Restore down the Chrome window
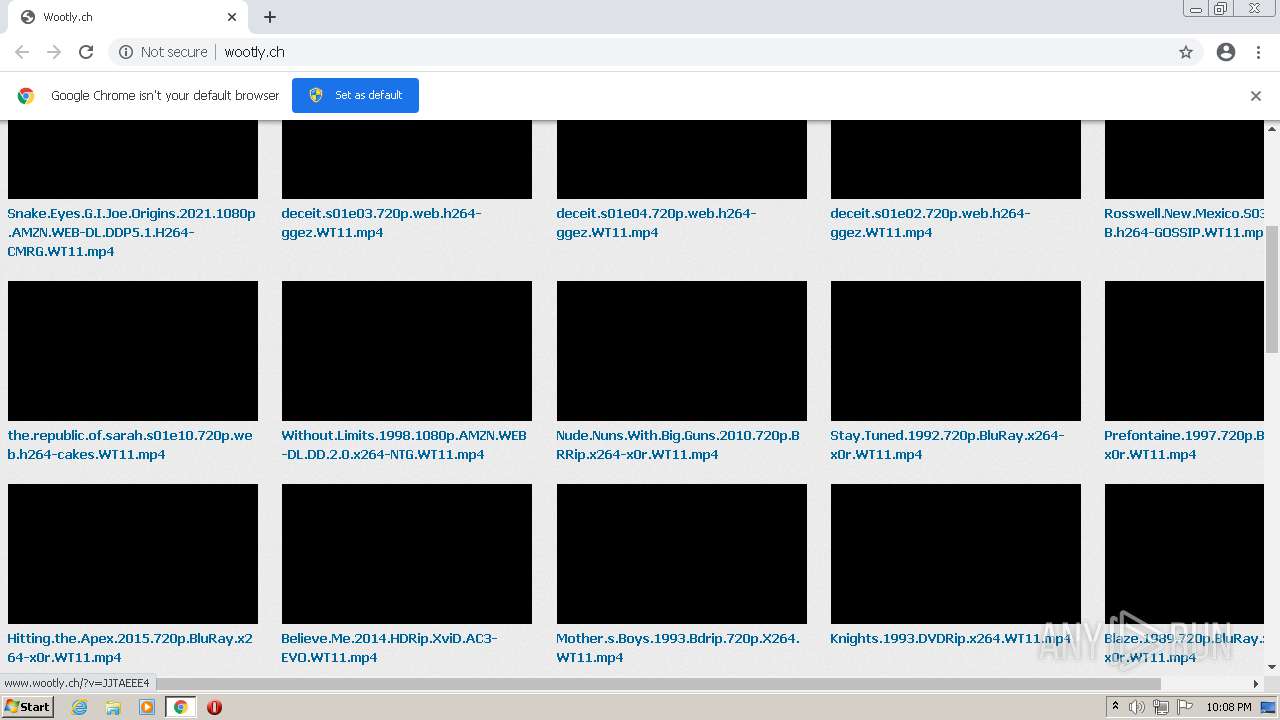Image resolution: width=1280 pixels, height=720 pixels. coord(1221,9)
